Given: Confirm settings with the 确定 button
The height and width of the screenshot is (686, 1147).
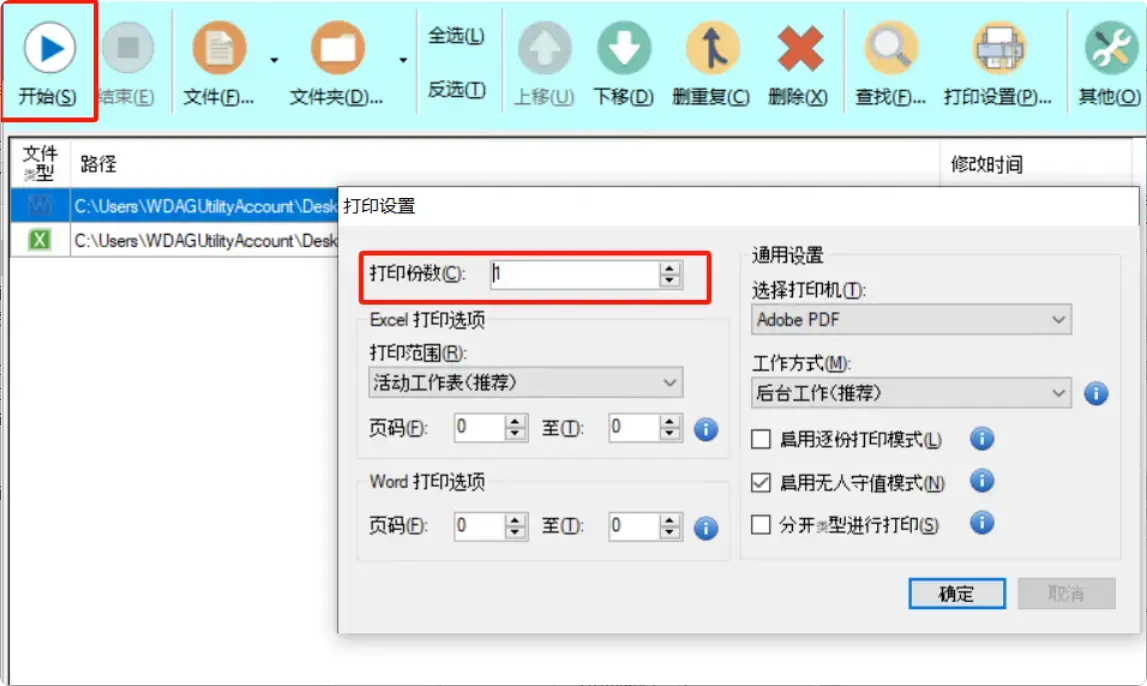Looking at the screenshot, I should pos(956,593).
